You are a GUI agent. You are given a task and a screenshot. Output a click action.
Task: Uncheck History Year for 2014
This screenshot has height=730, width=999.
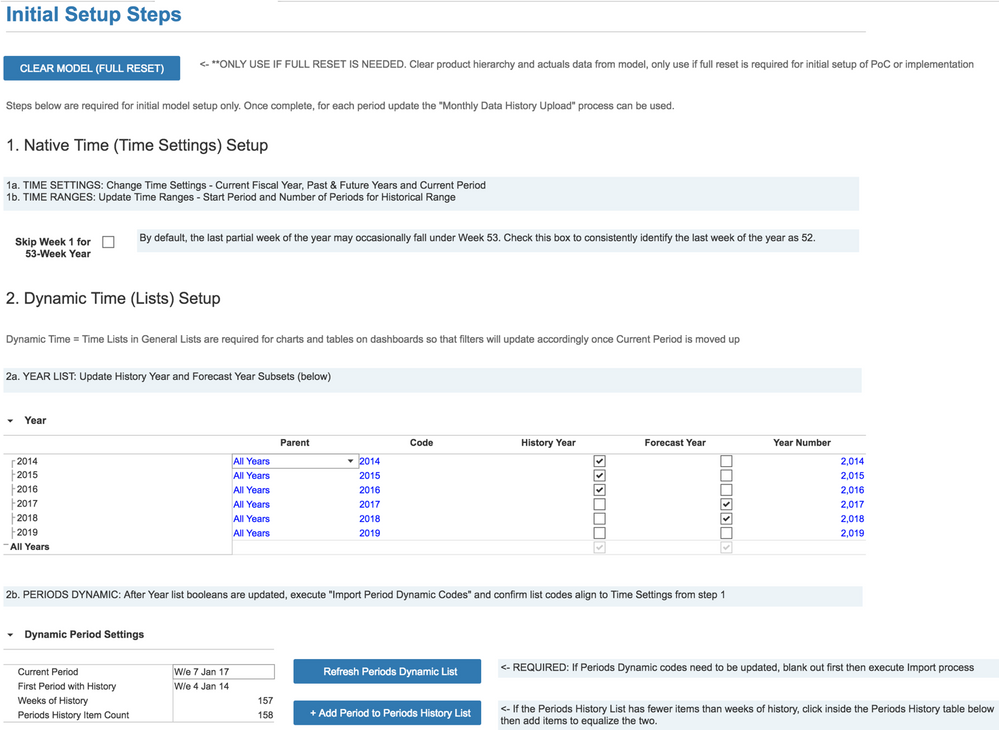point(599,460)
